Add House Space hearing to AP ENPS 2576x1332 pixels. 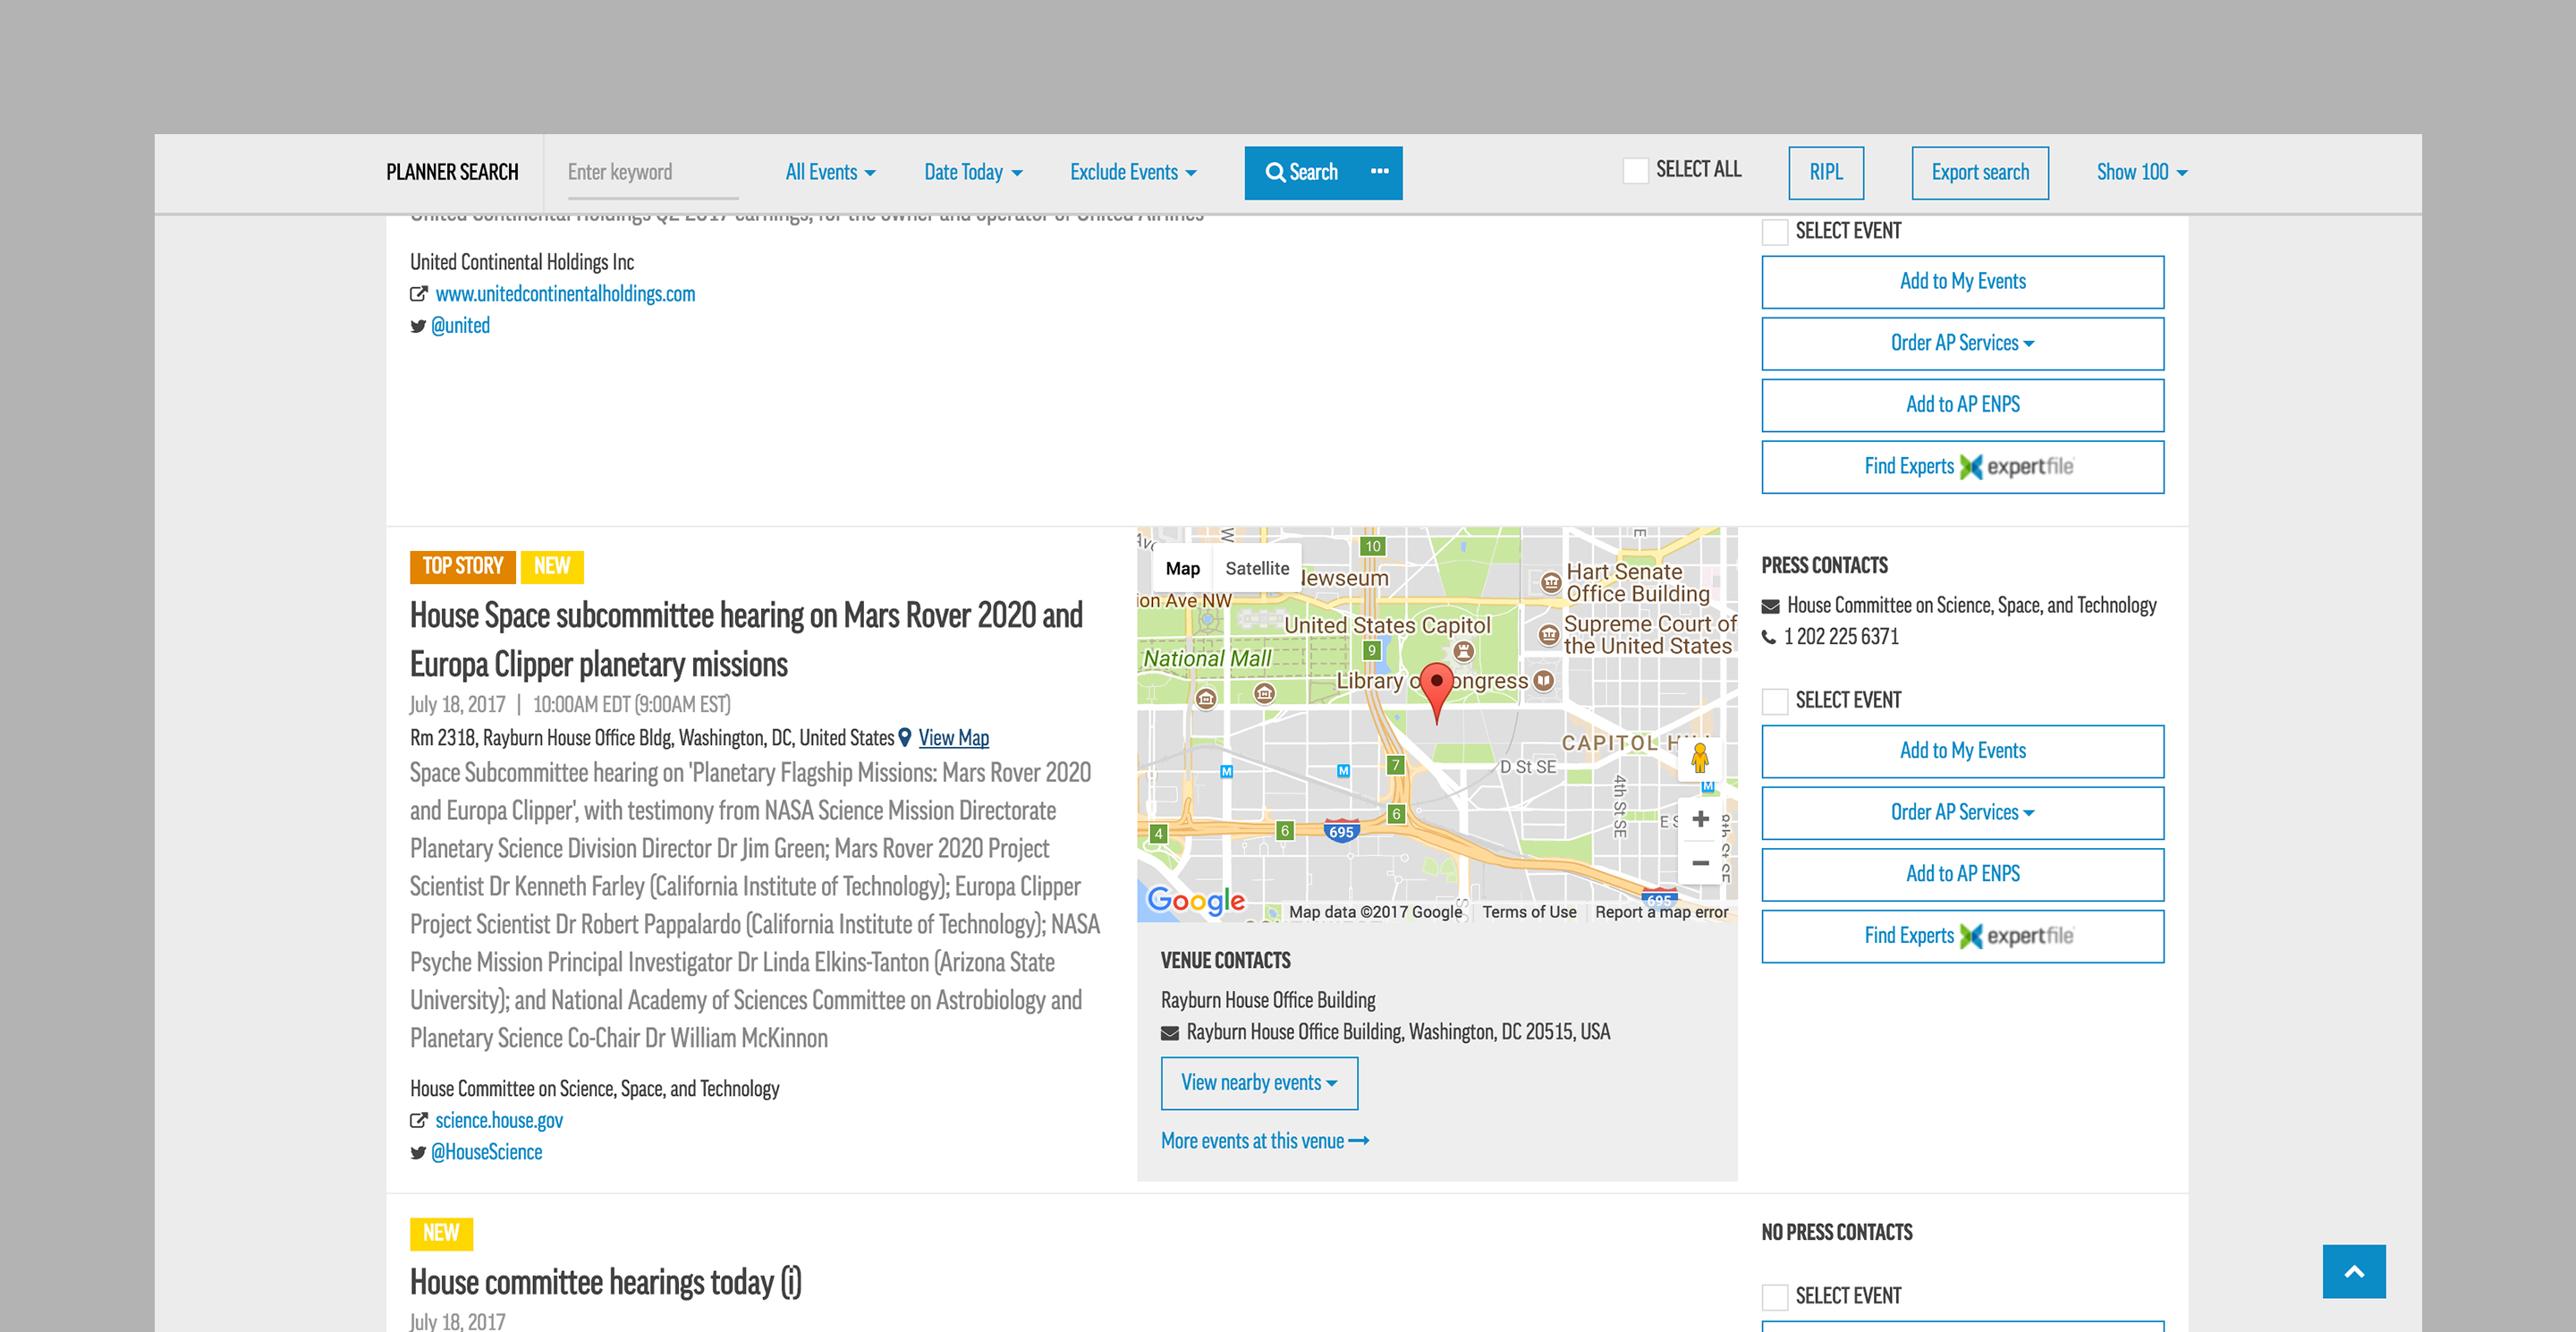pyautogui.click(x=1962, y=874)
